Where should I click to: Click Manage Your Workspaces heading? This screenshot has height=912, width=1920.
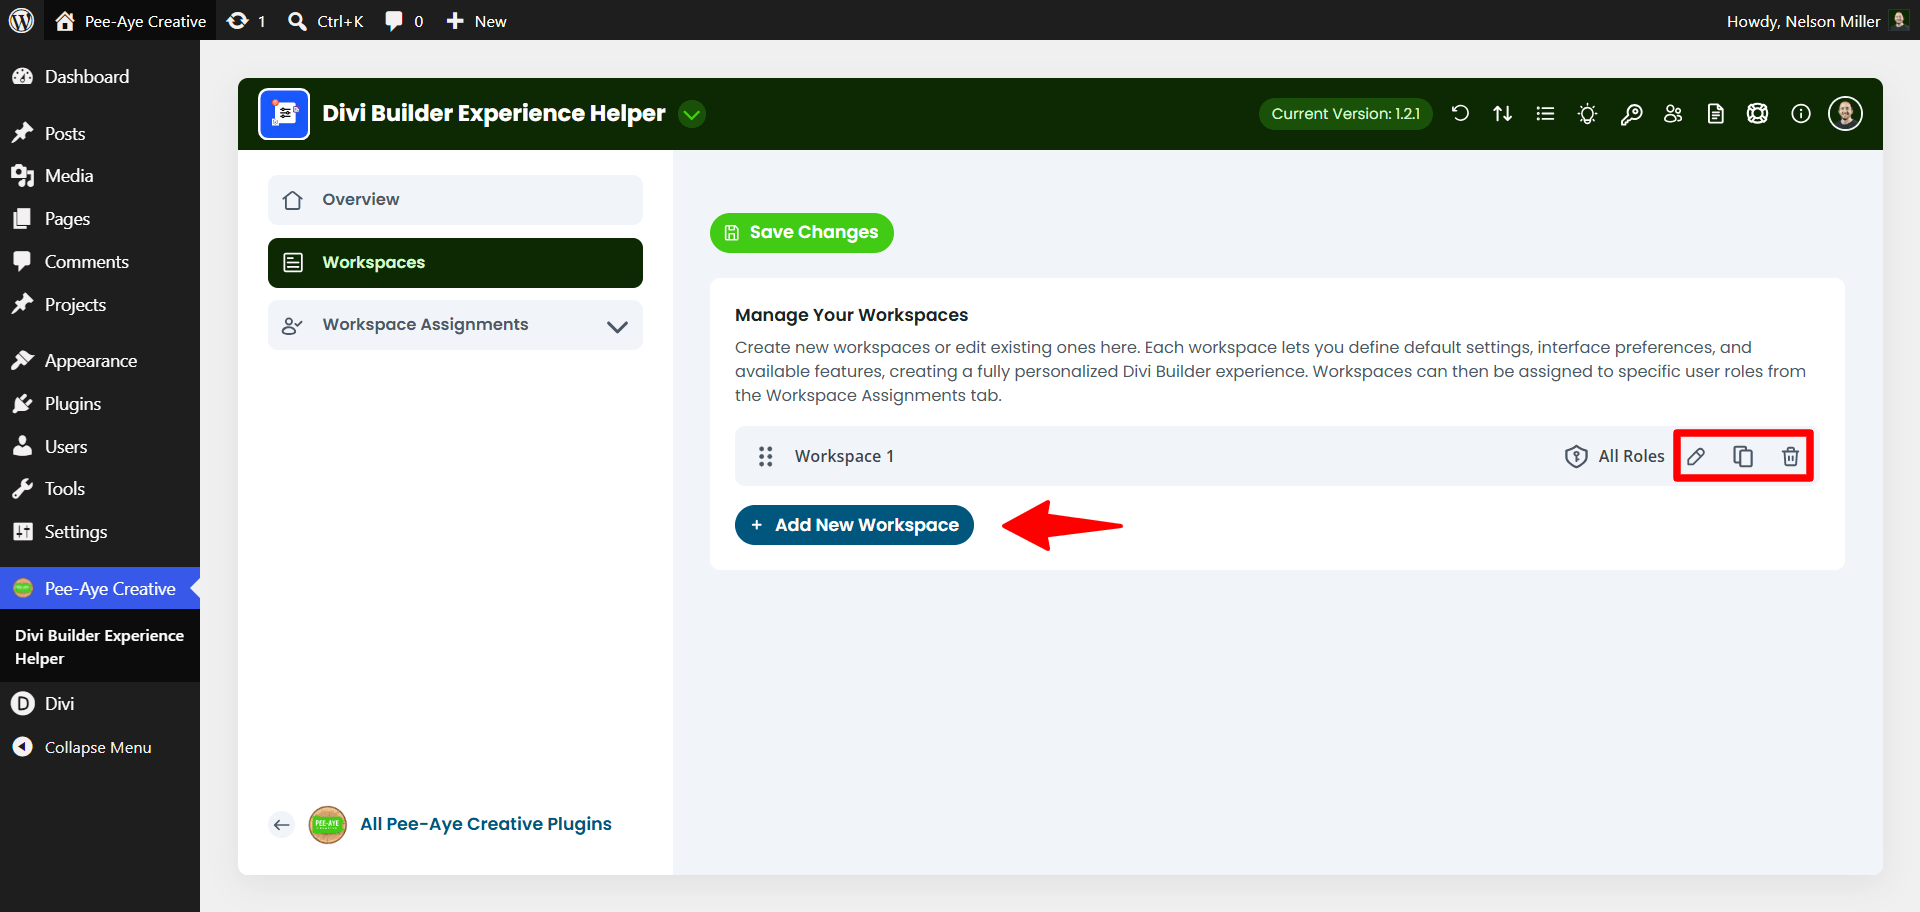[851, 315]
